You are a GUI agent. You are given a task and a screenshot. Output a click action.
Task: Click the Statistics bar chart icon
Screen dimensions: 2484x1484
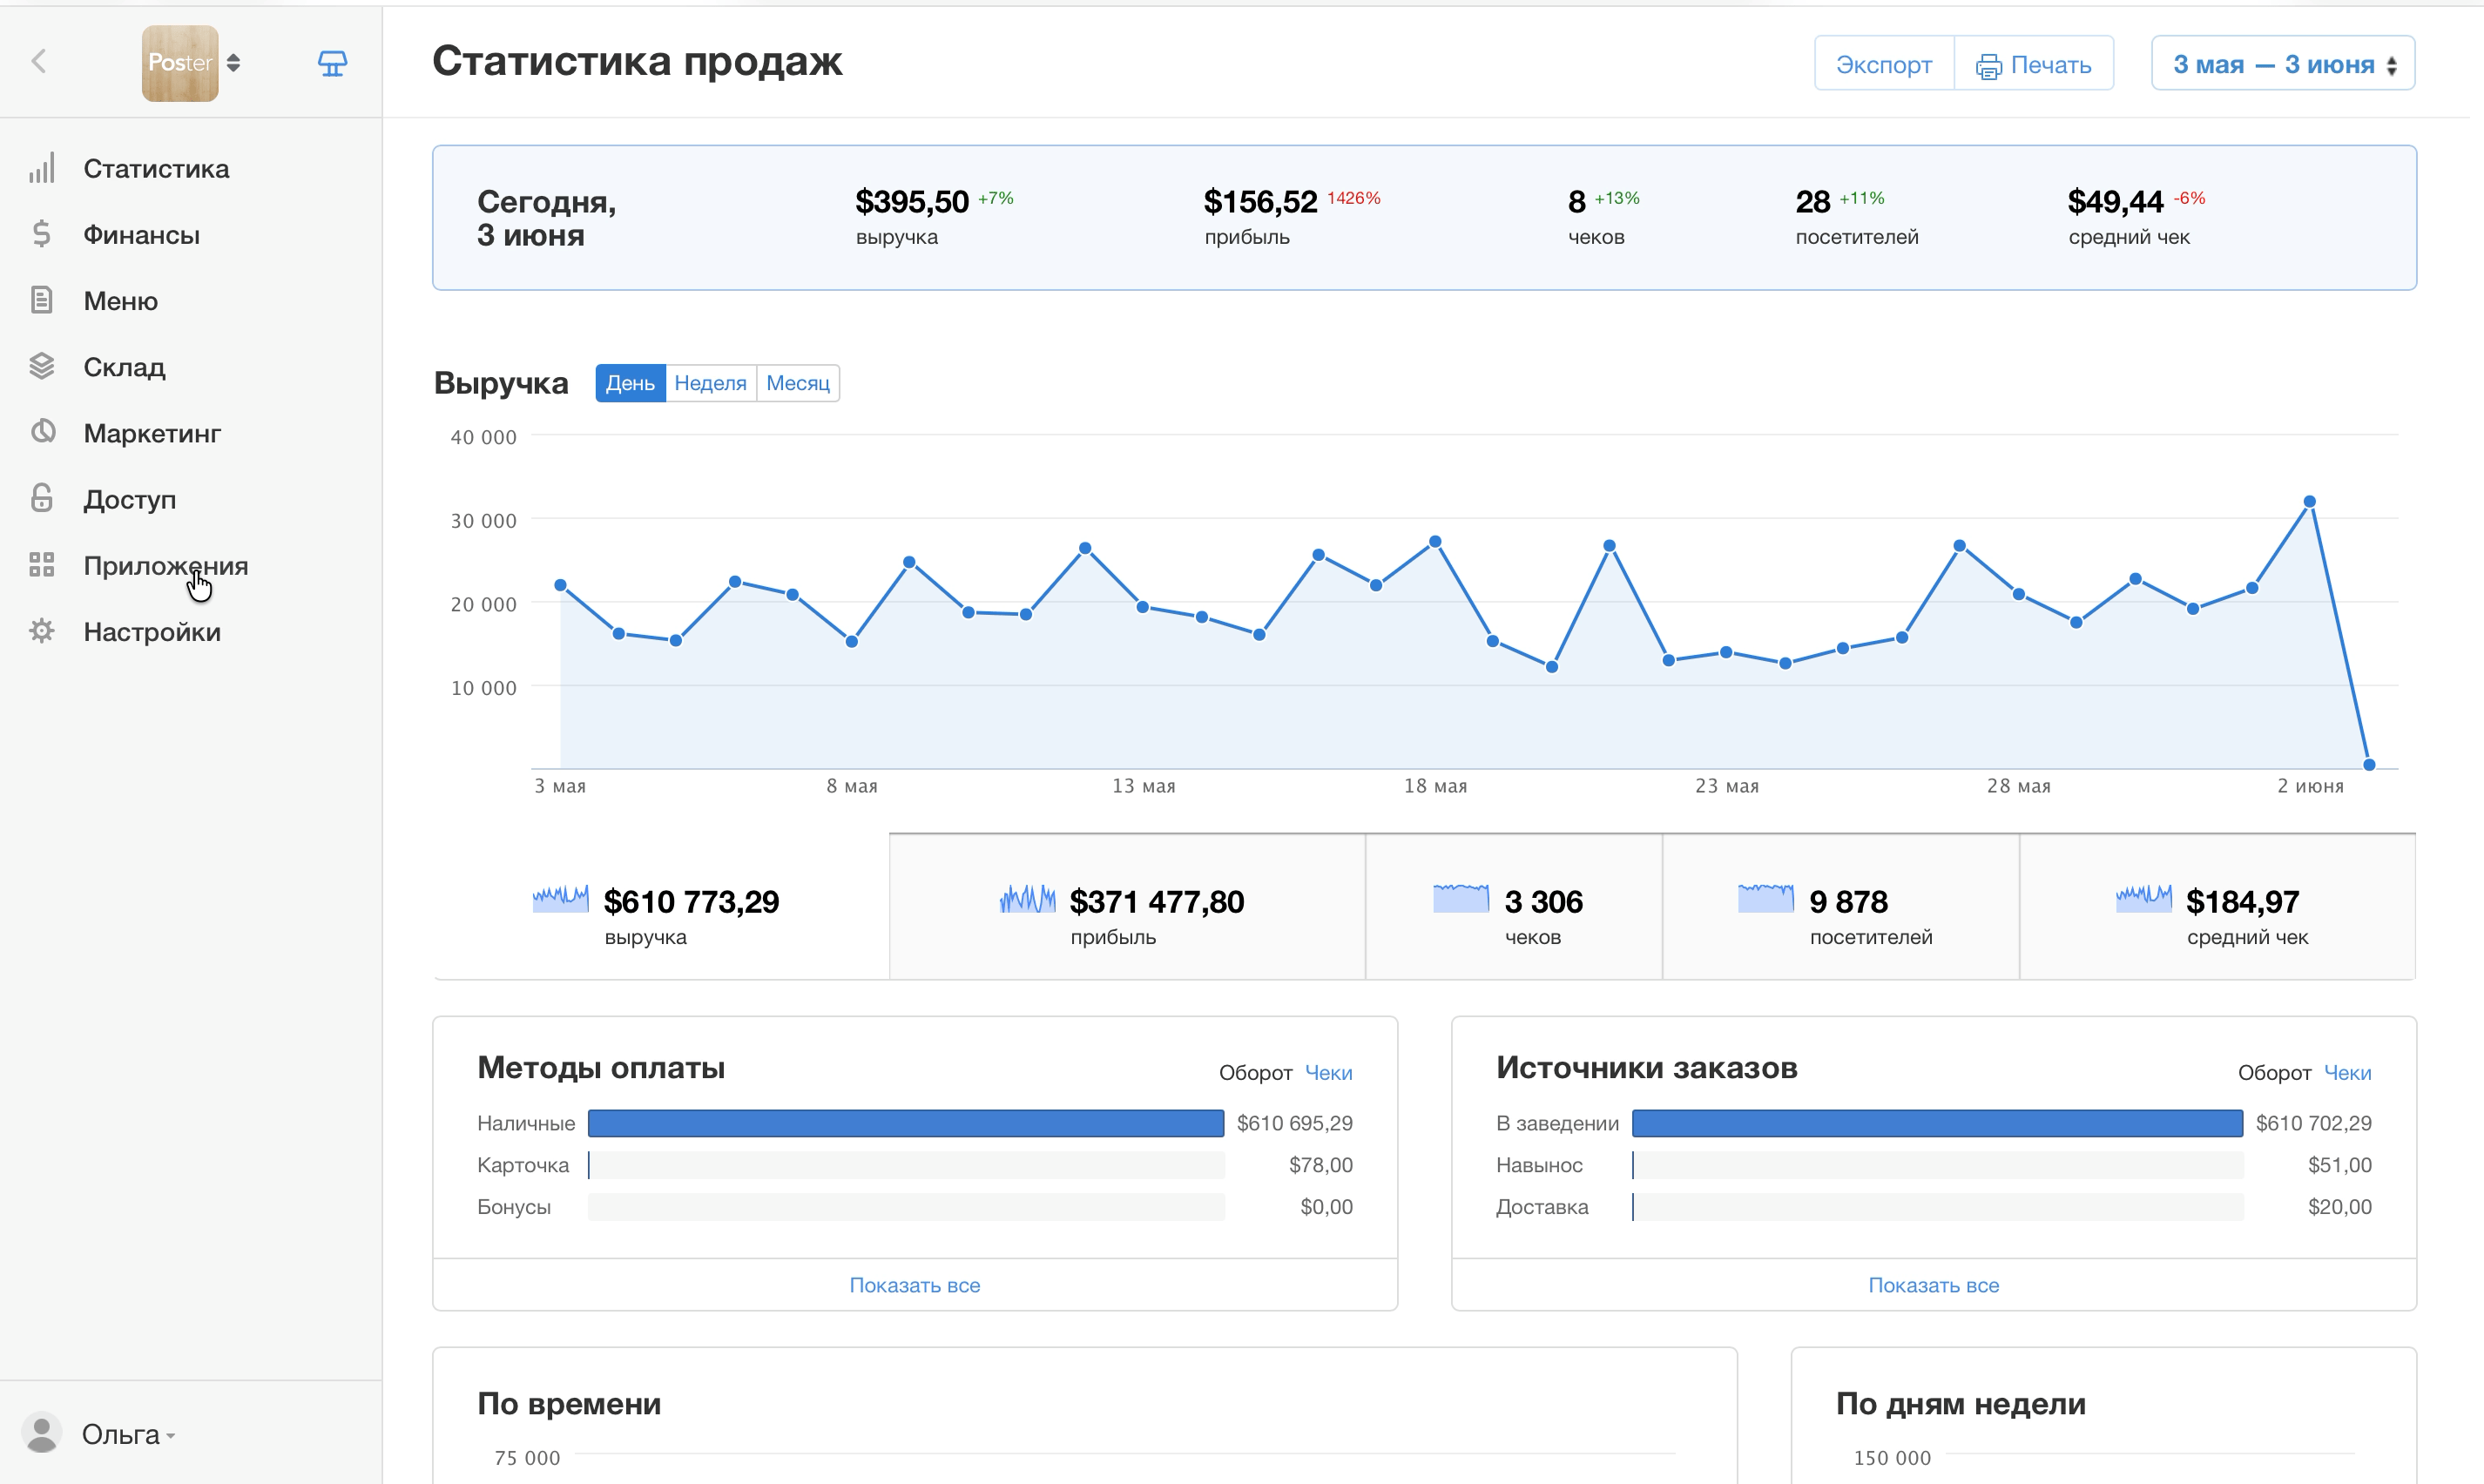coord(42,168)
